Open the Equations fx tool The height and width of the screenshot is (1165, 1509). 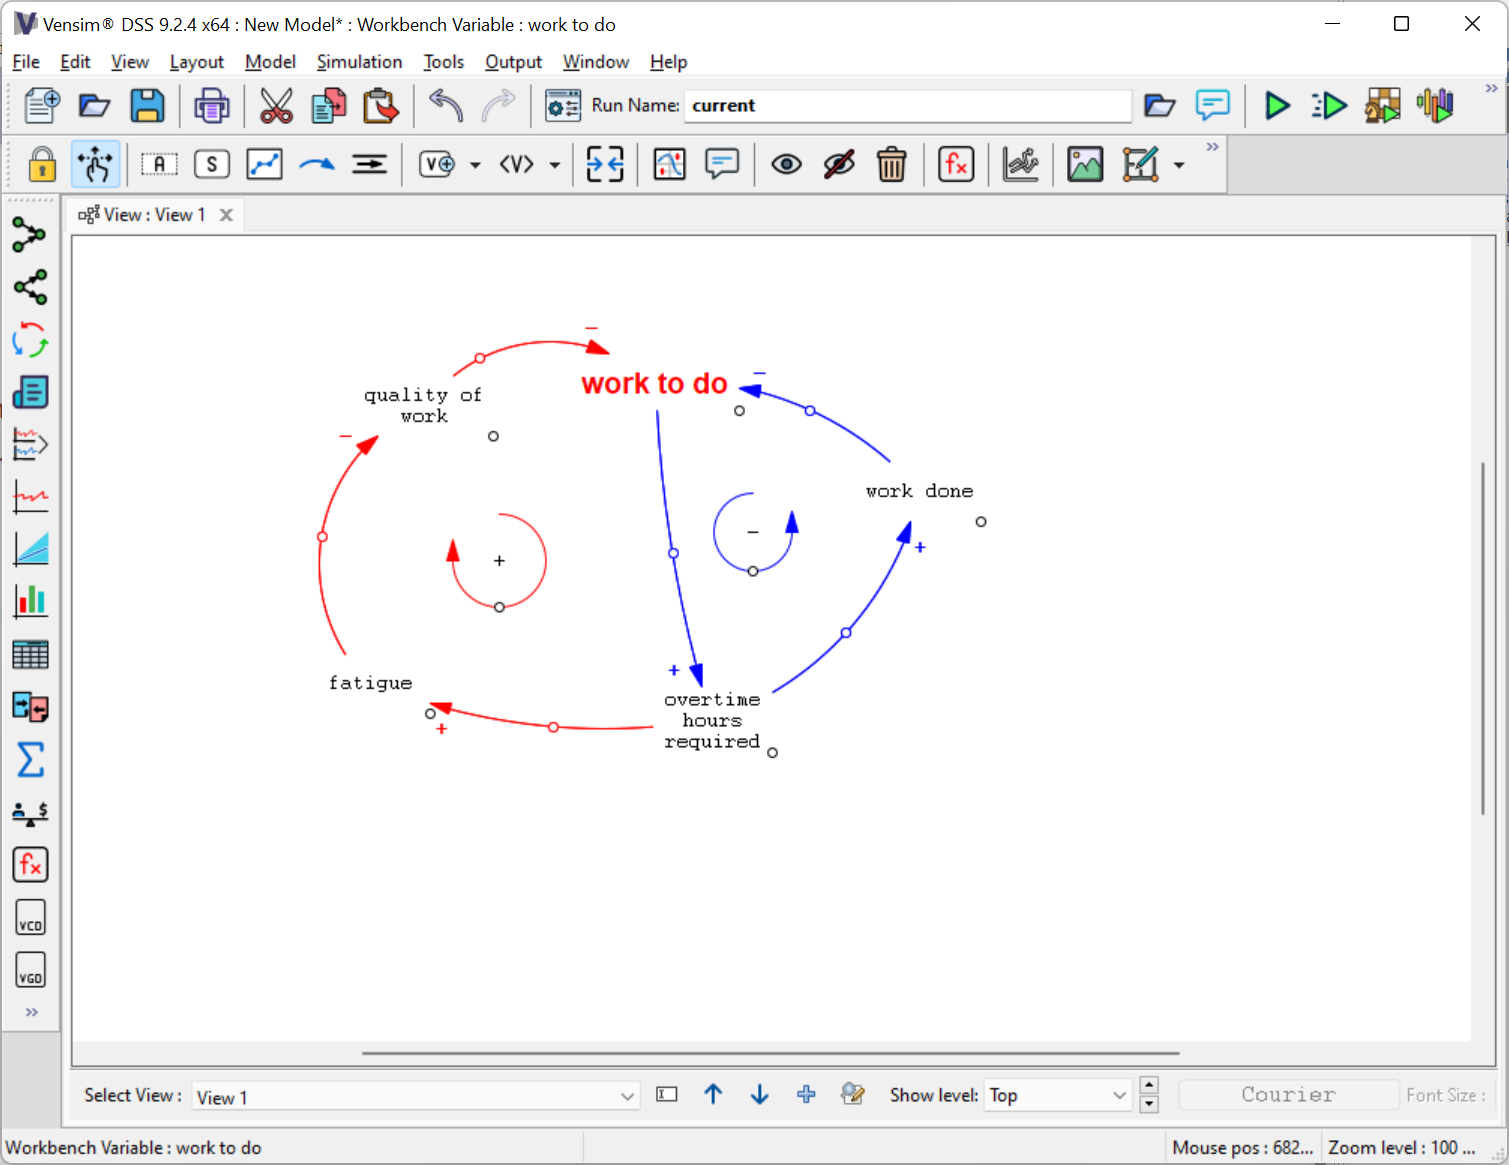(956, 165)
